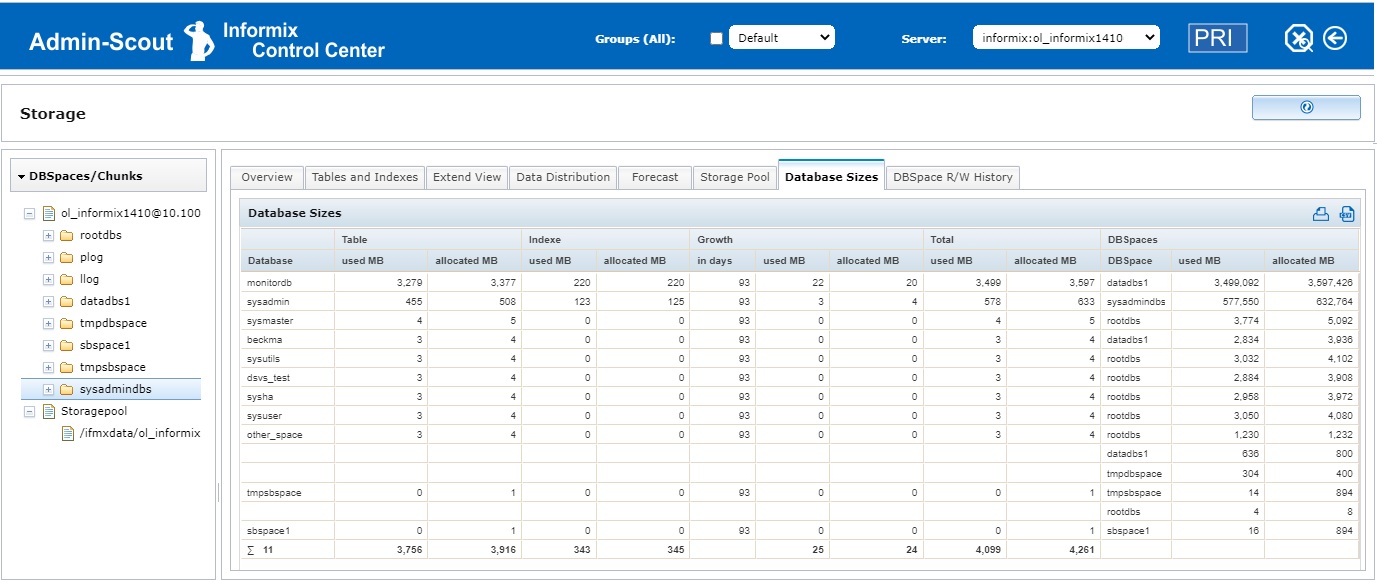Image resolution: width=1377 pixels, height=583 pixels.
Task: Select the tmpdbspace folder icon
Action: coord(67,323)
